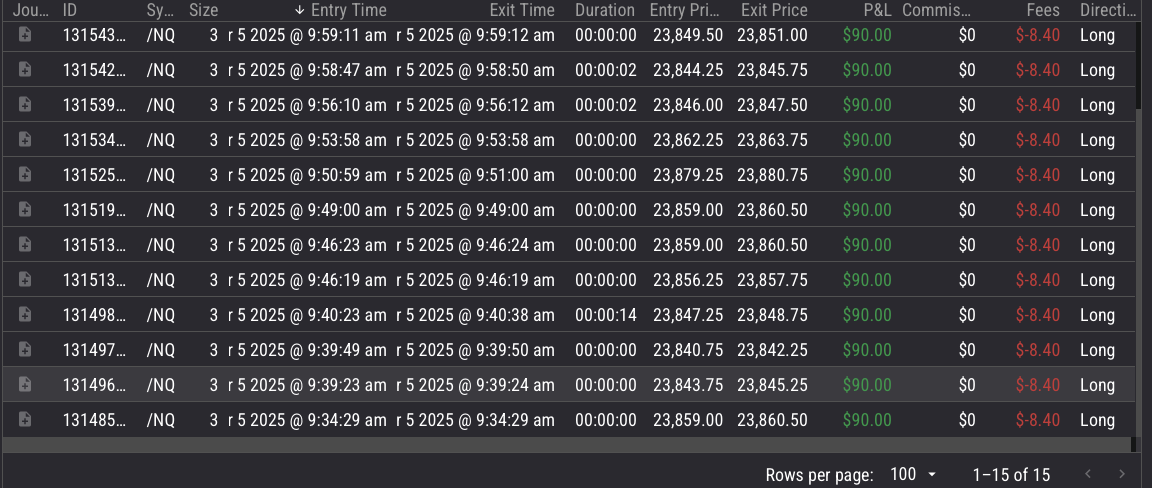Viewport: 1152px width, 488px height.
Task: Click journal icon for the 9:39:23 am trade
Action: [x=24, y=384]
